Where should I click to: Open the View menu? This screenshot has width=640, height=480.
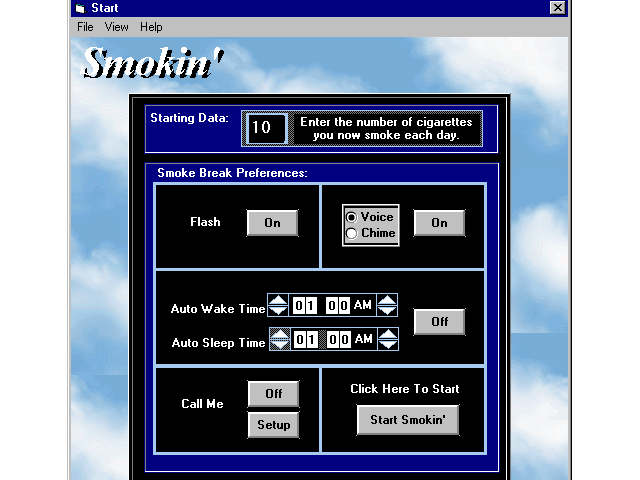coord(117,27)
